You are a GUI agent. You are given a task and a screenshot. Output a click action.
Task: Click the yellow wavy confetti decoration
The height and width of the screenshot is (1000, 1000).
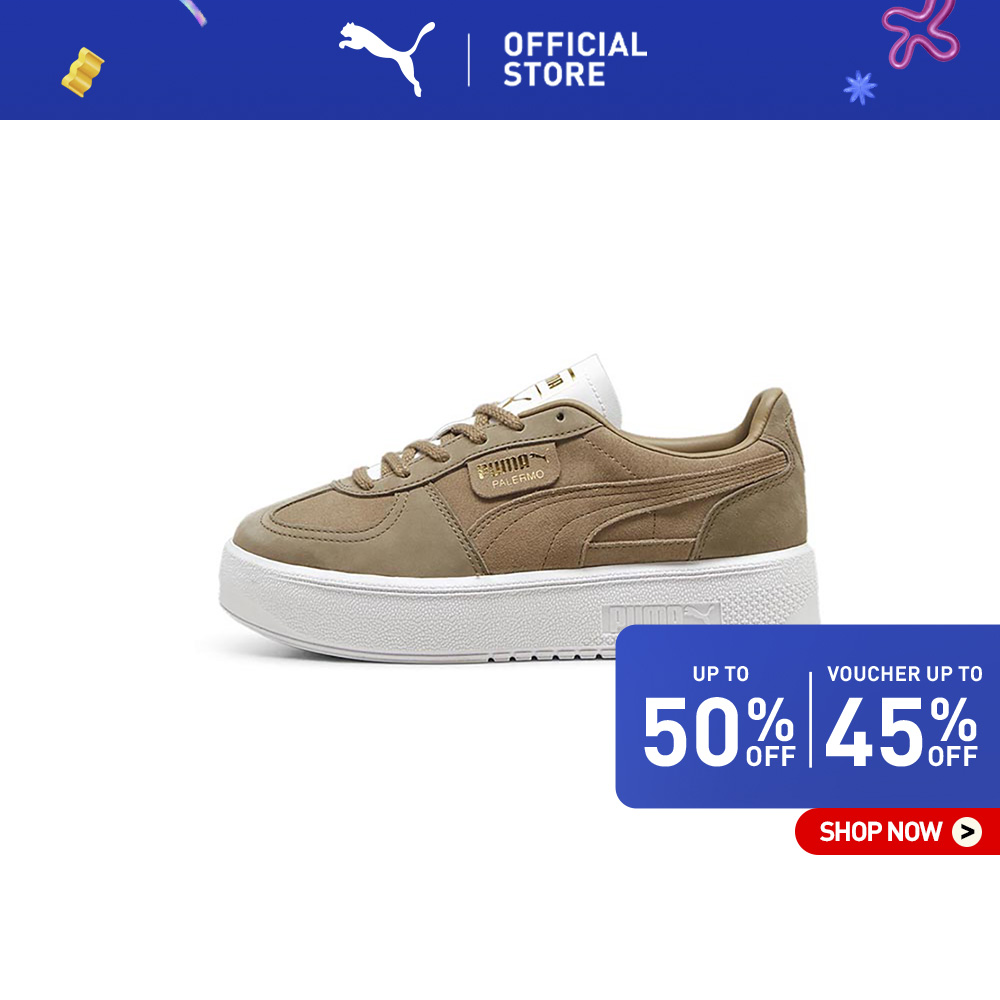coord(82,72)
